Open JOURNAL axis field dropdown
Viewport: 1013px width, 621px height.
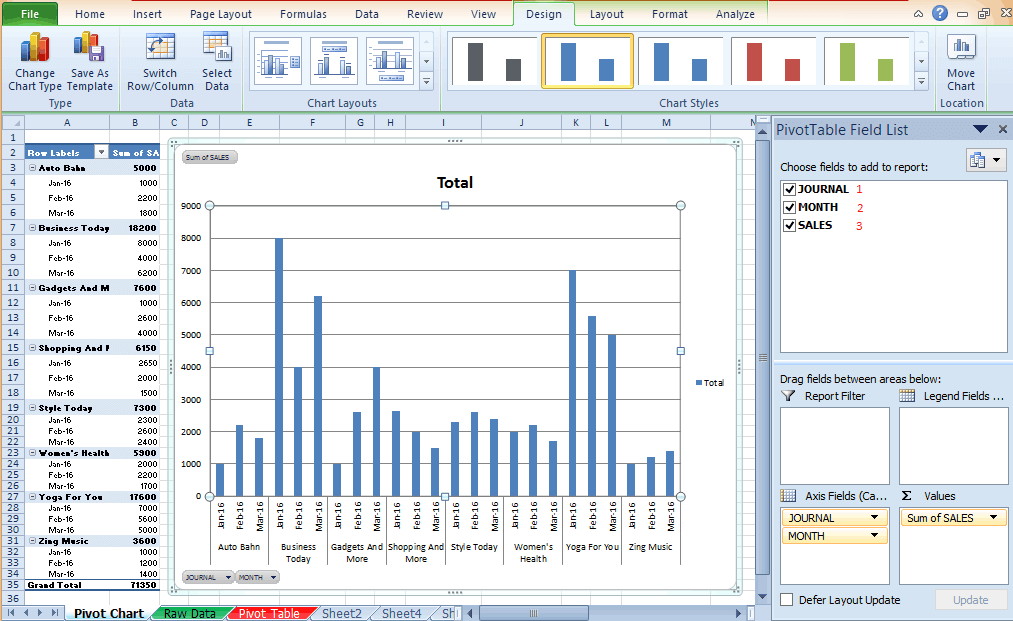click(875, 518)
